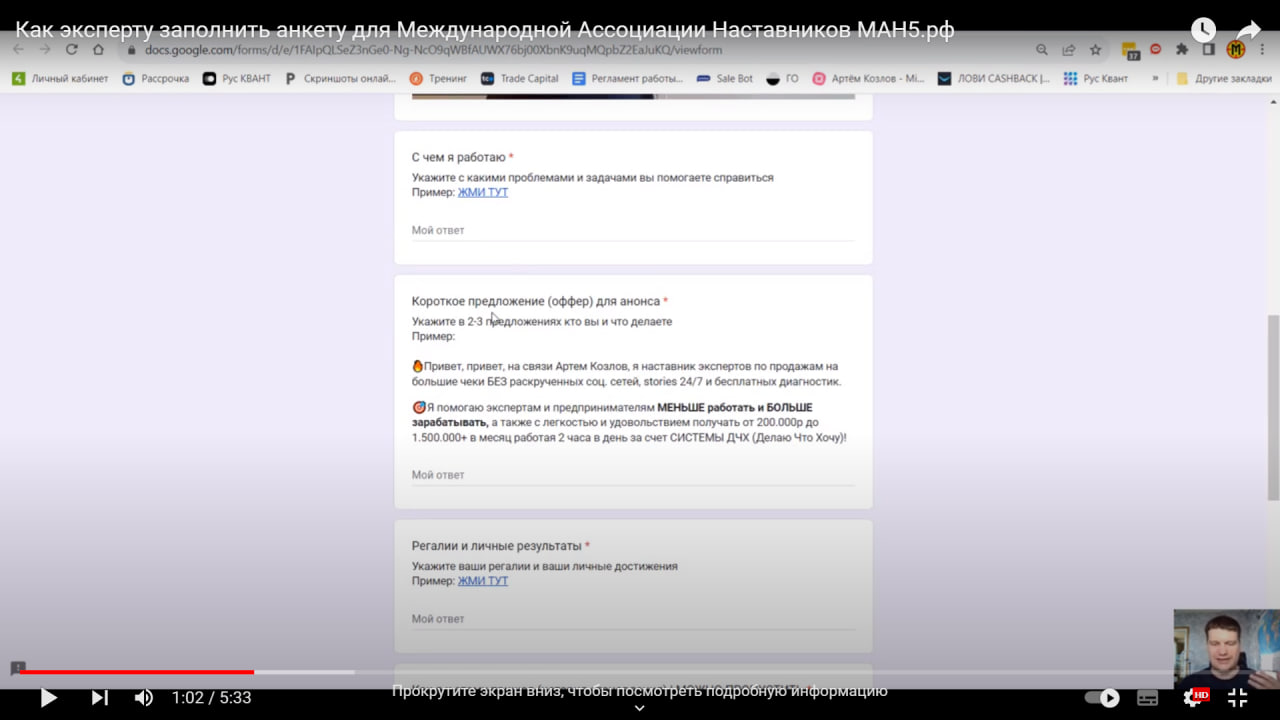Focus the 'Короткое предложение' answer field
The image size is (1280, 720).
point(633,475)
